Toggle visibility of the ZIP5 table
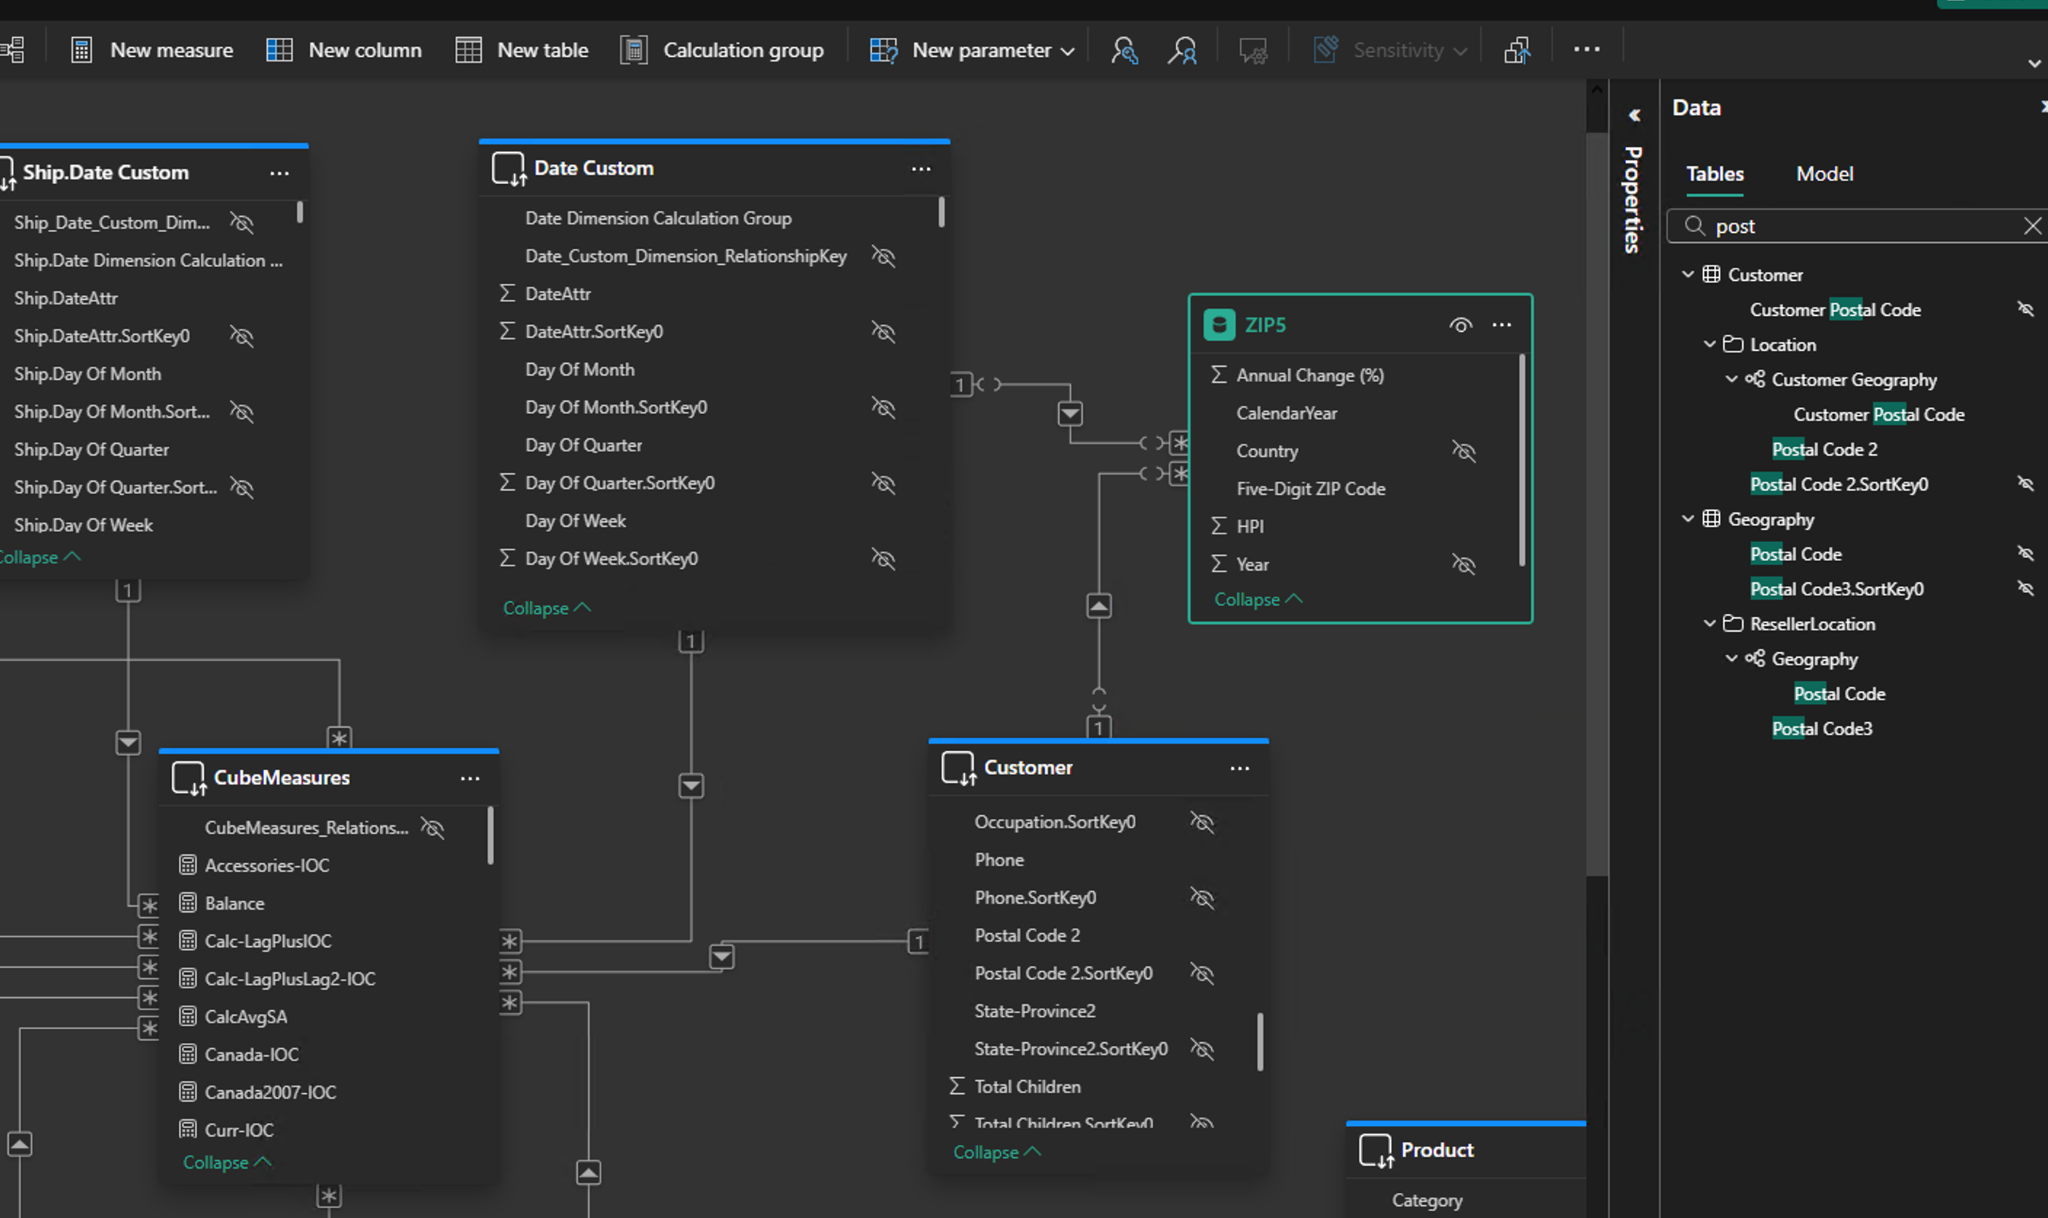 (x=1460, y=325)
